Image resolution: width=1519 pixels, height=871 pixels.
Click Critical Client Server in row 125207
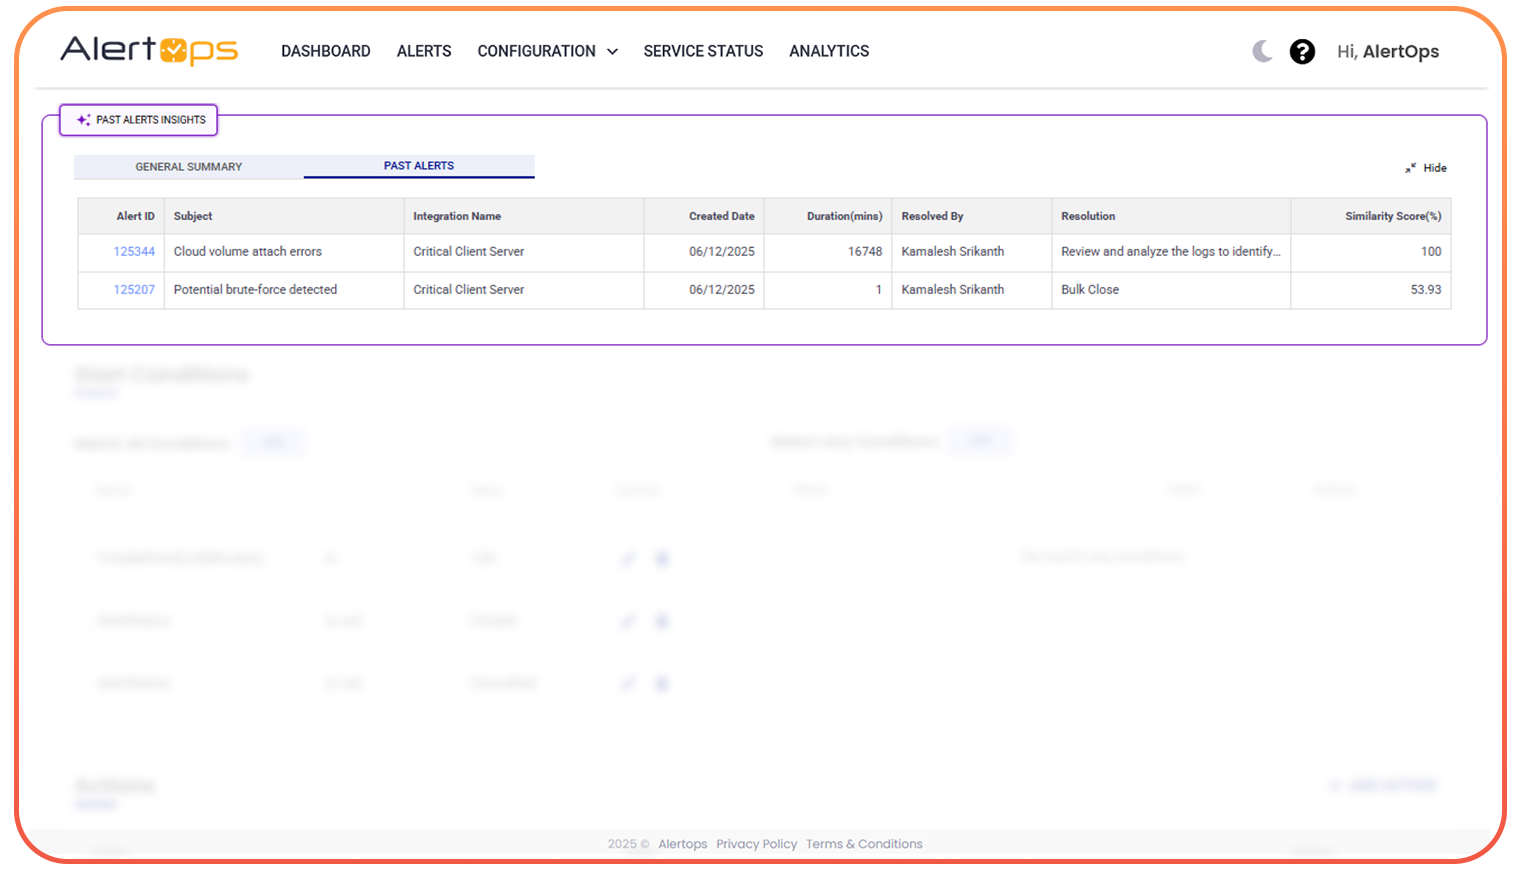click(x=469, y=290)
